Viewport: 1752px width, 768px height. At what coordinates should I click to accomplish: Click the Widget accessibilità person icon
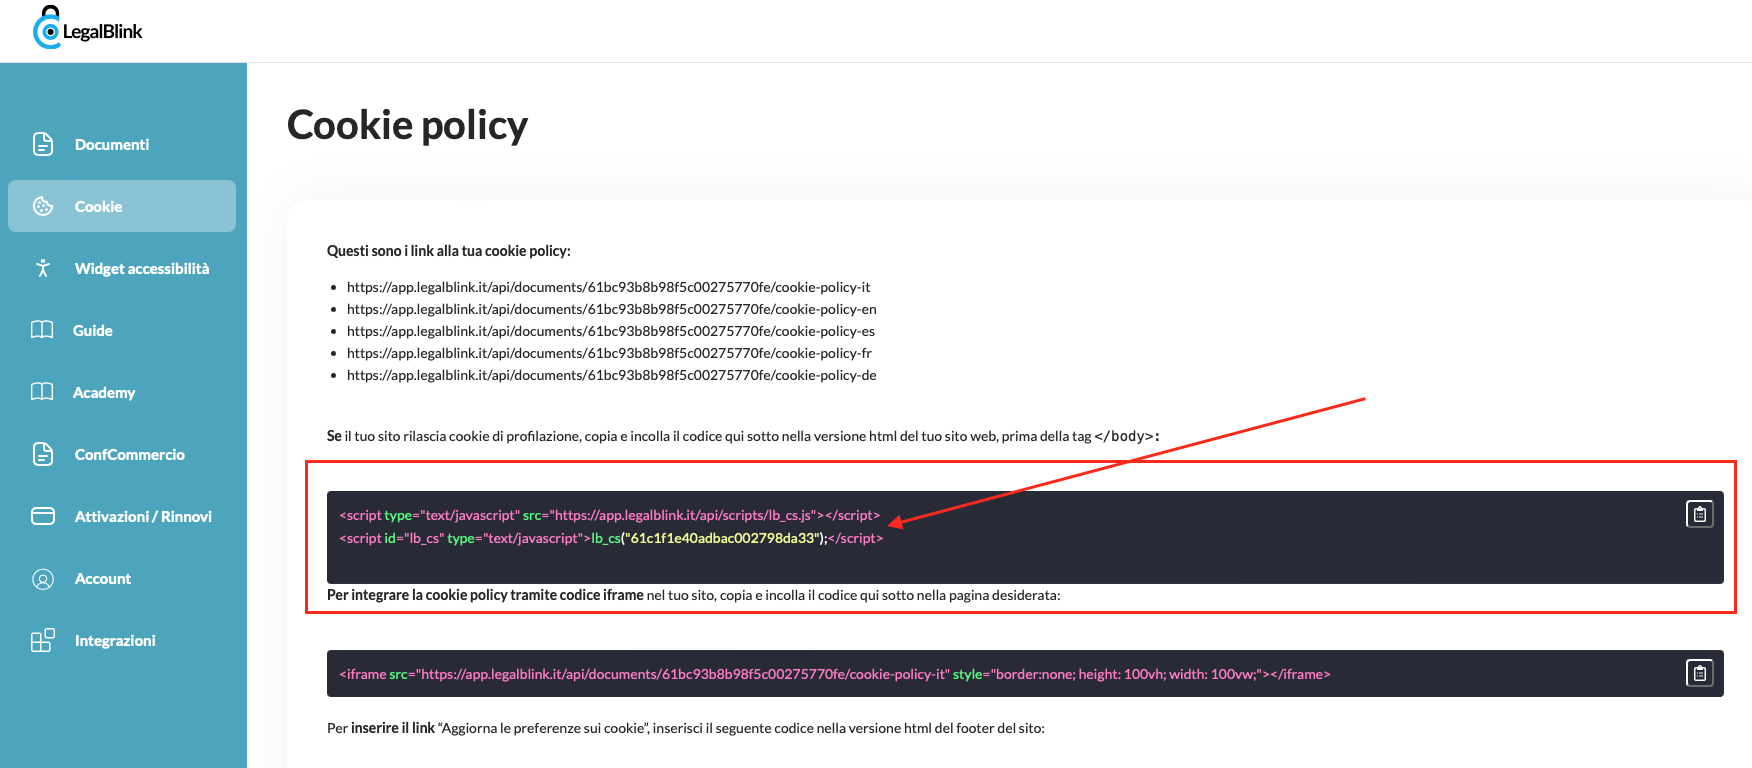click(43, 268)
